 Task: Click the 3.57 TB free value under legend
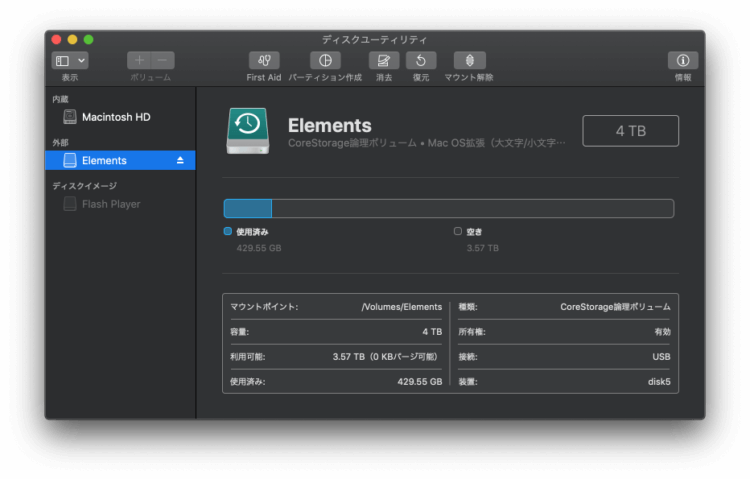click(x=483, y=248)
